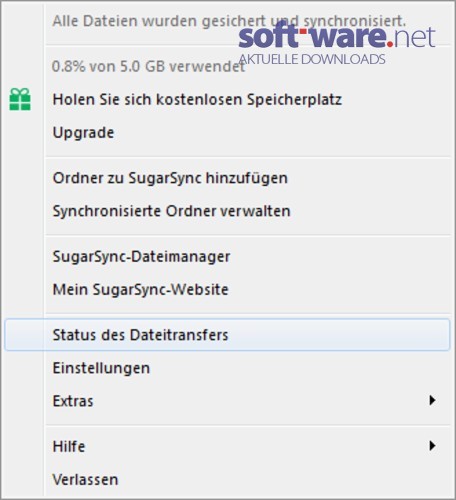This screenshot has width=456, height=500.
Task: Expand the Hilfe submenu arrow
Action: pos(432,446)
